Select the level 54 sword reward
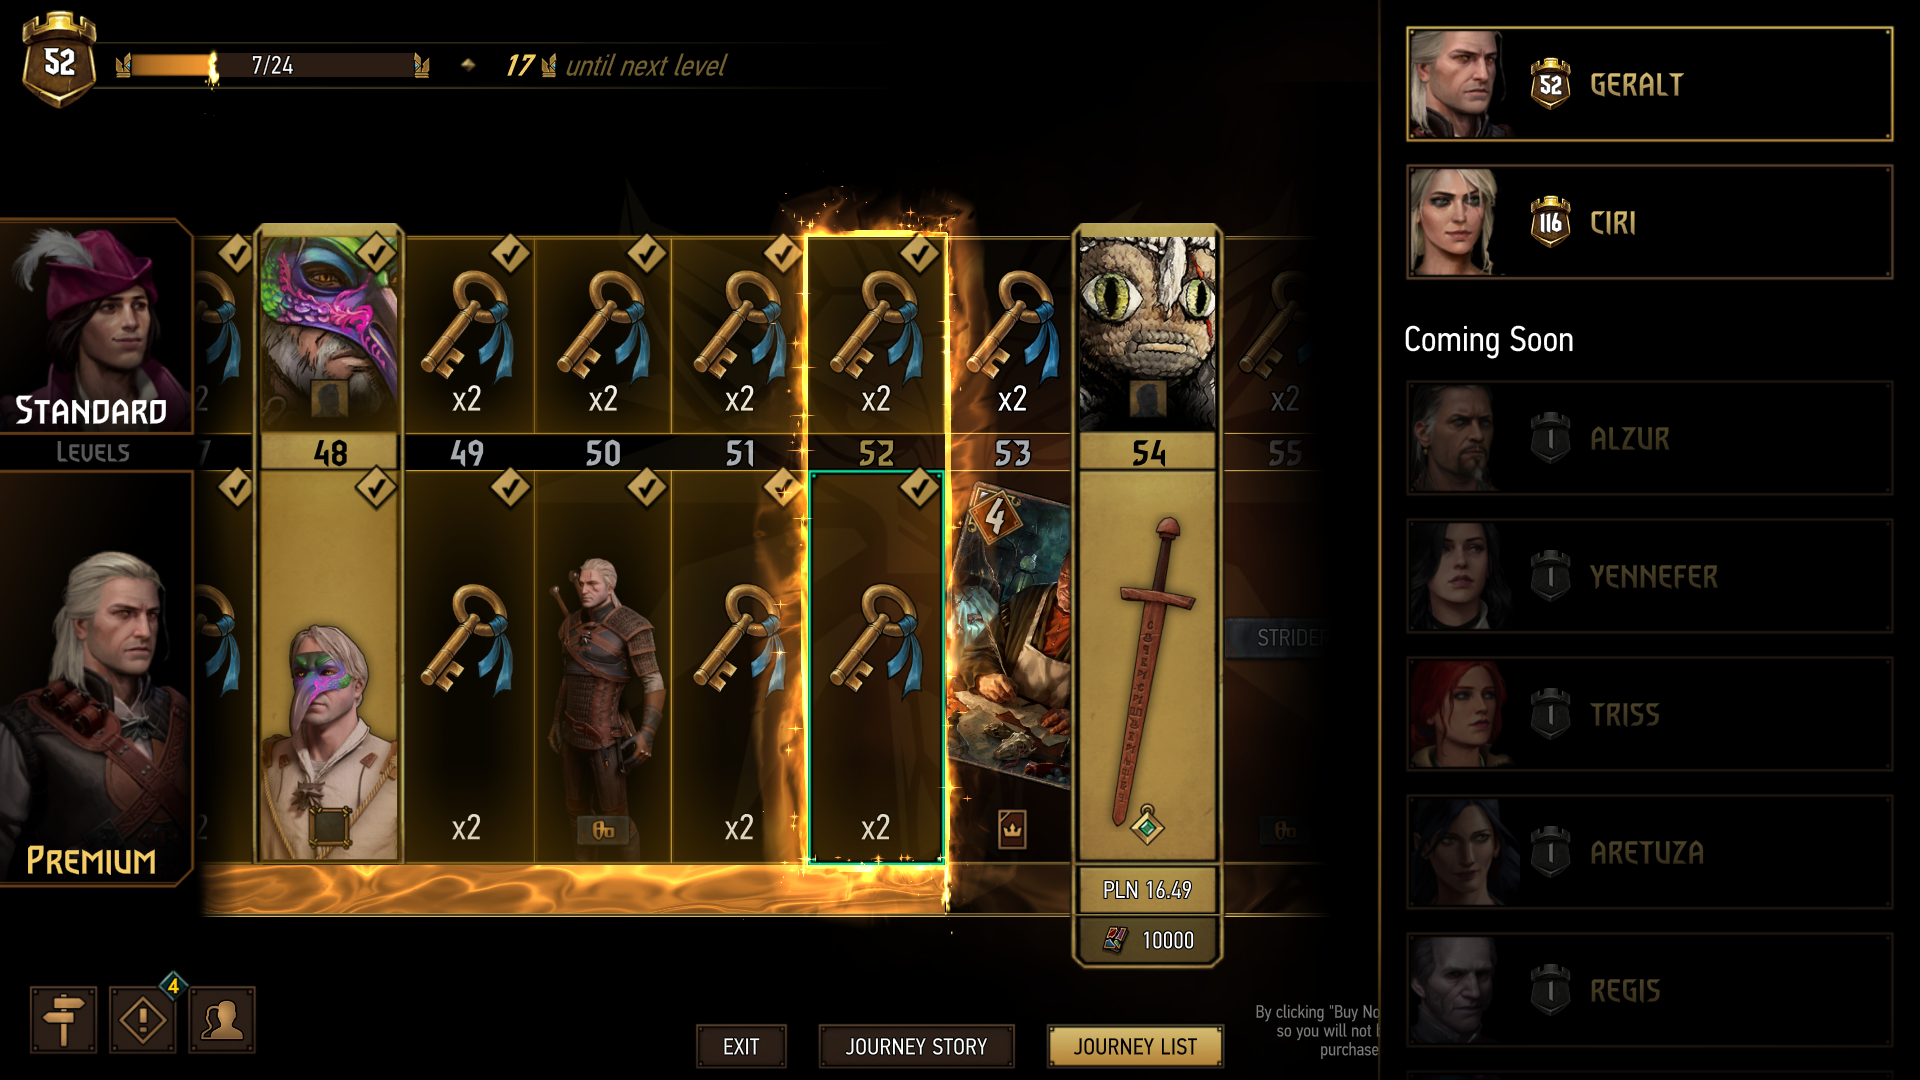The image size is (1920, 1080). [x=1148, y=666]
